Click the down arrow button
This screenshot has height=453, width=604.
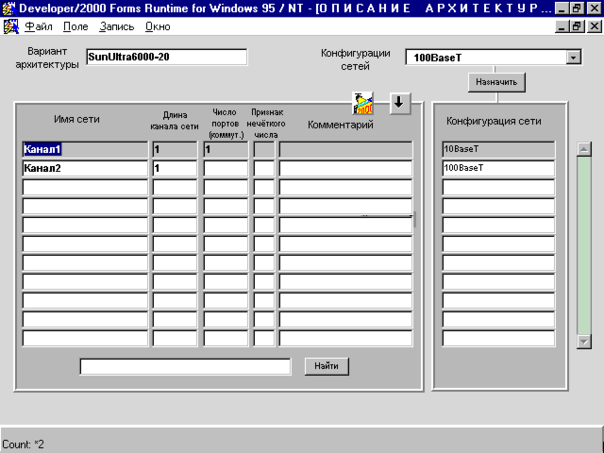coord(400,103)
